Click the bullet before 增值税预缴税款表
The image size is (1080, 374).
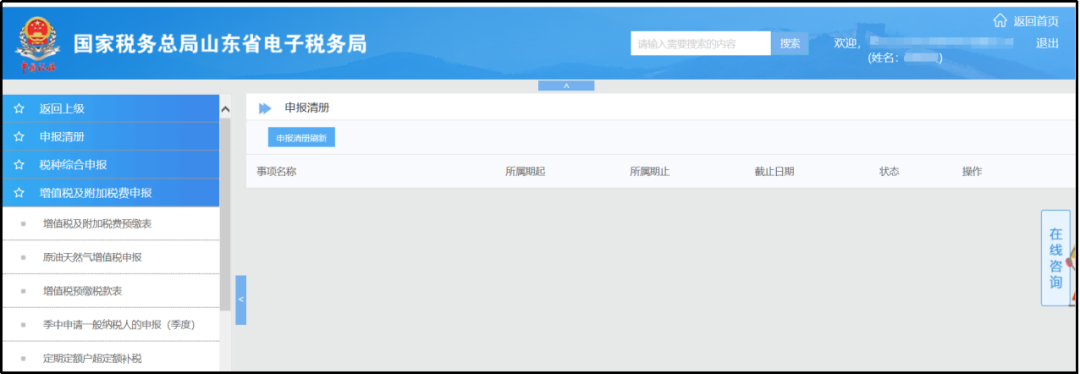tap(23, 291)
